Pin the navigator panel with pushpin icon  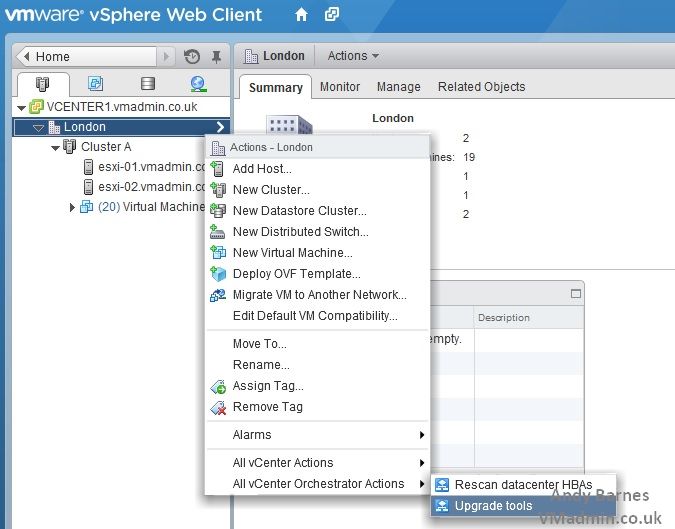216,57
